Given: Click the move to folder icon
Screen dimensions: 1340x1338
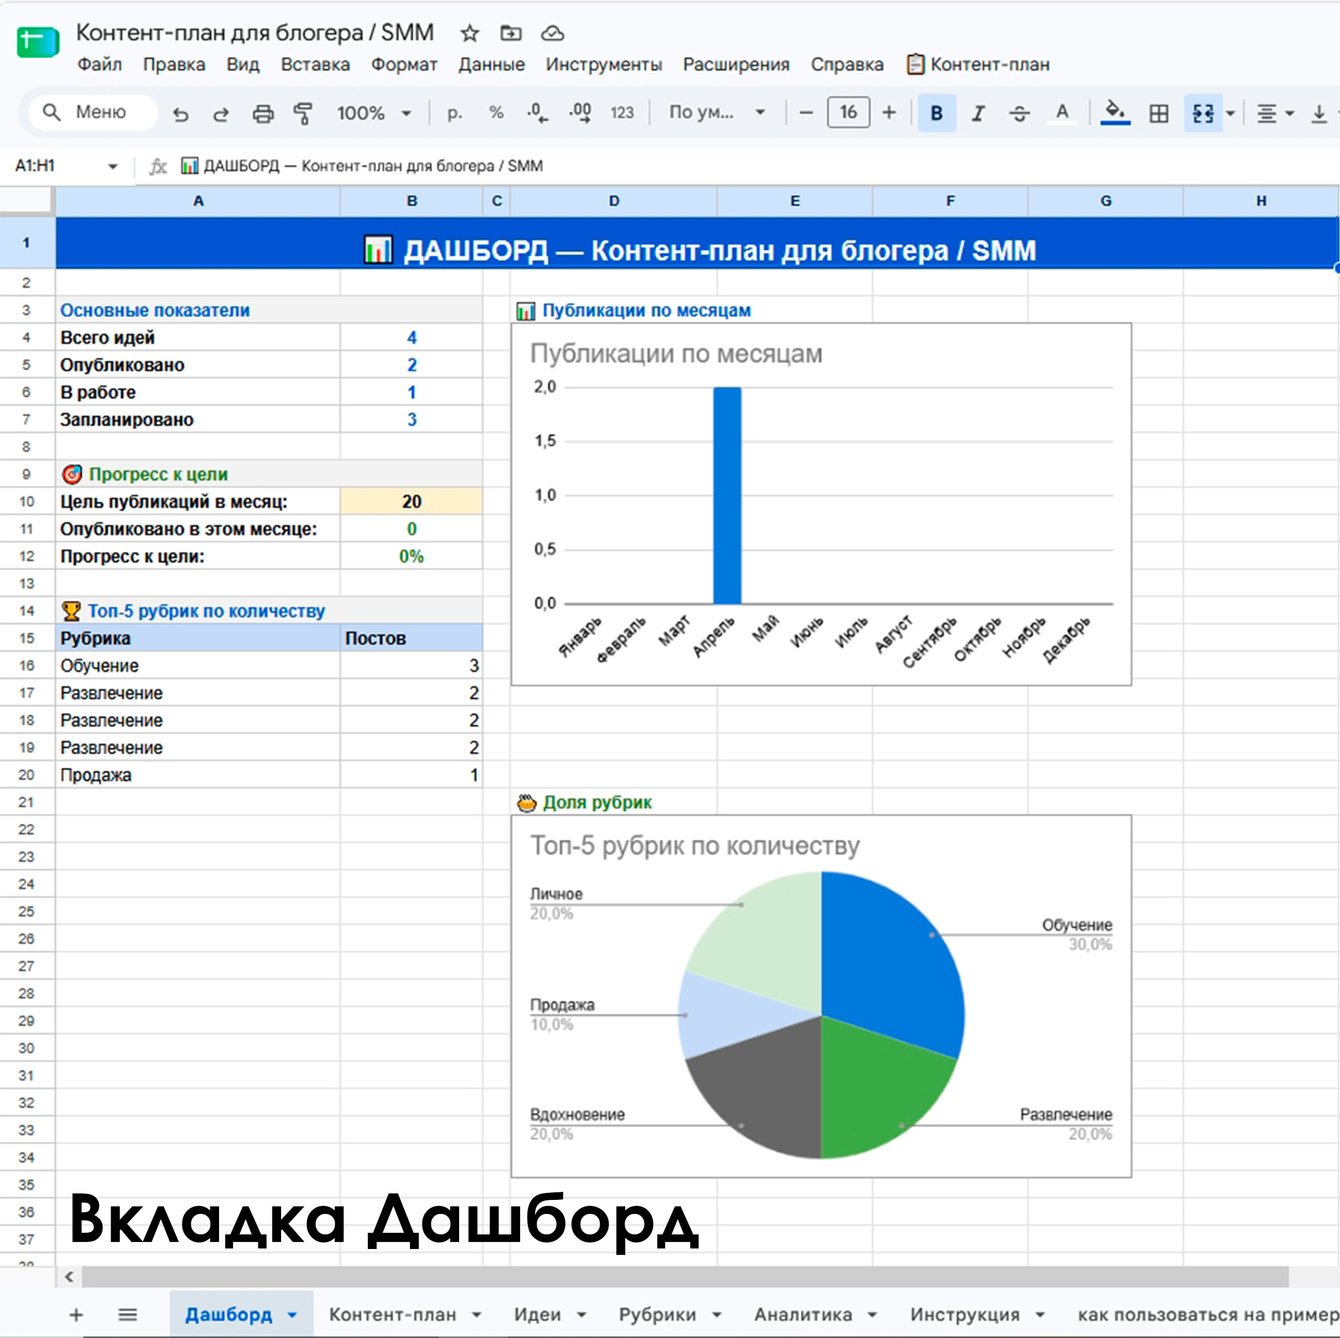Looking at the screenshot, I should [x=511, y=33].
